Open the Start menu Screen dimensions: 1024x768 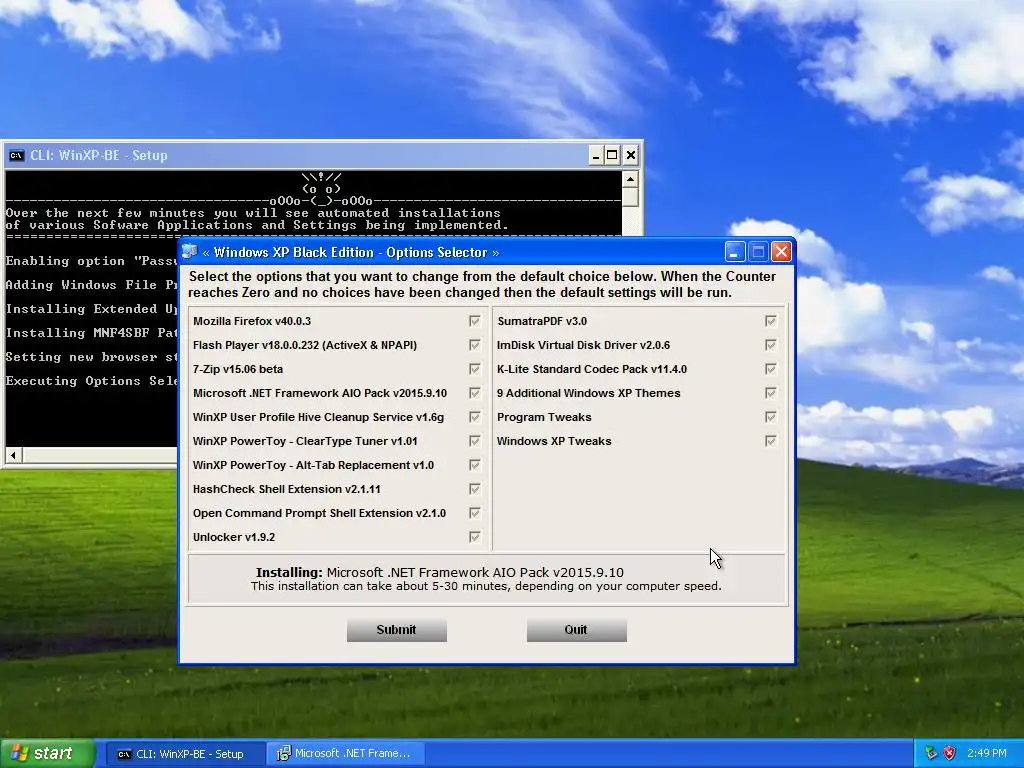pos(48,753)
